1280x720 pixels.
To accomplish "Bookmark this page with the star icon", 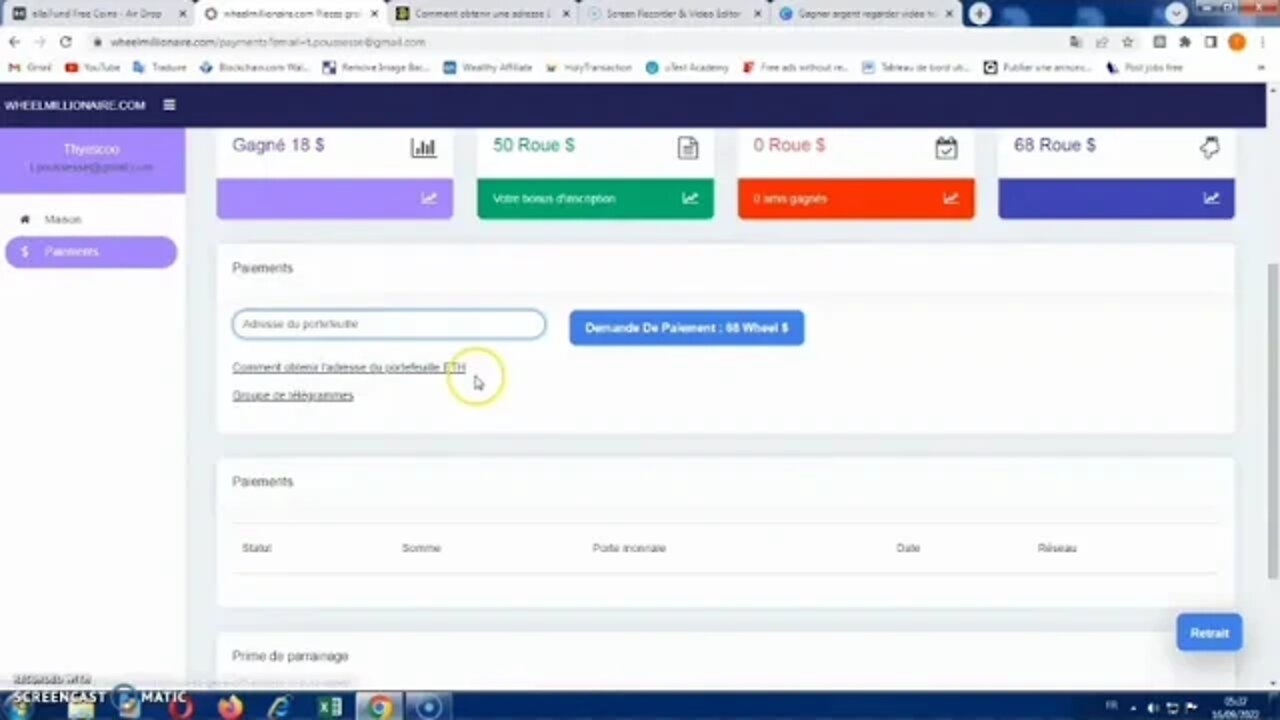I will pos(1128,42).
